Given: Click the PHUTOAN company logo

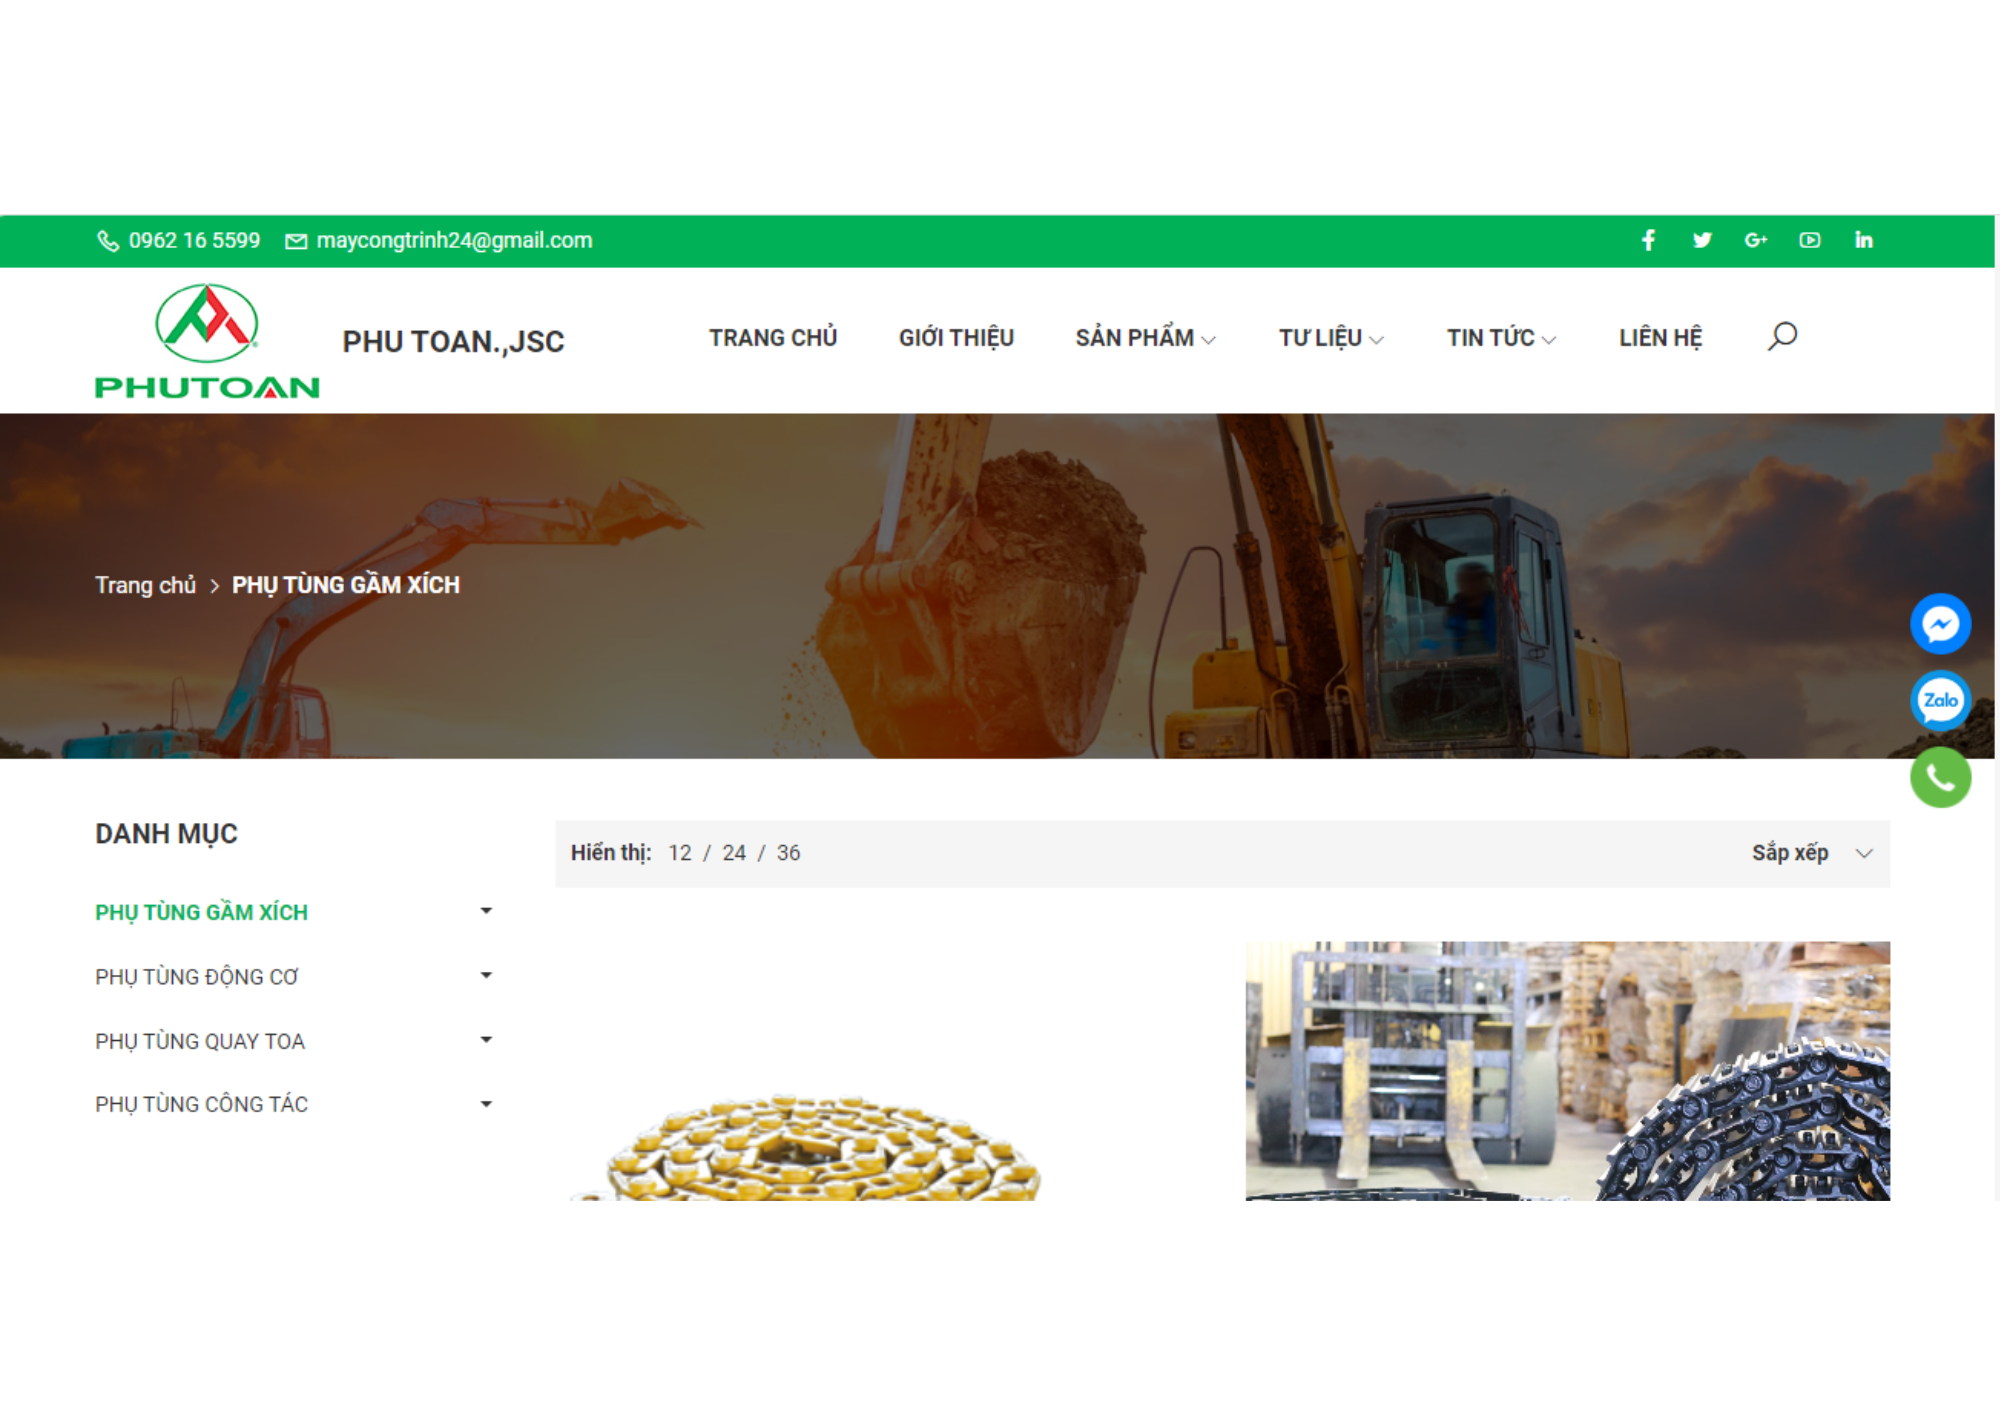Looking at the screenshot, I should (207, 341).
